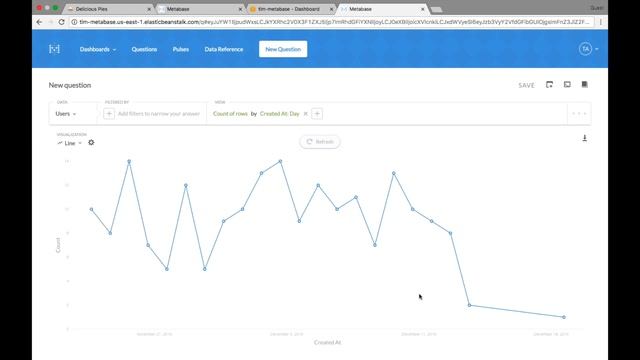Click the New Question button
This screenshot has width=640, height=360.
(283, 49)
